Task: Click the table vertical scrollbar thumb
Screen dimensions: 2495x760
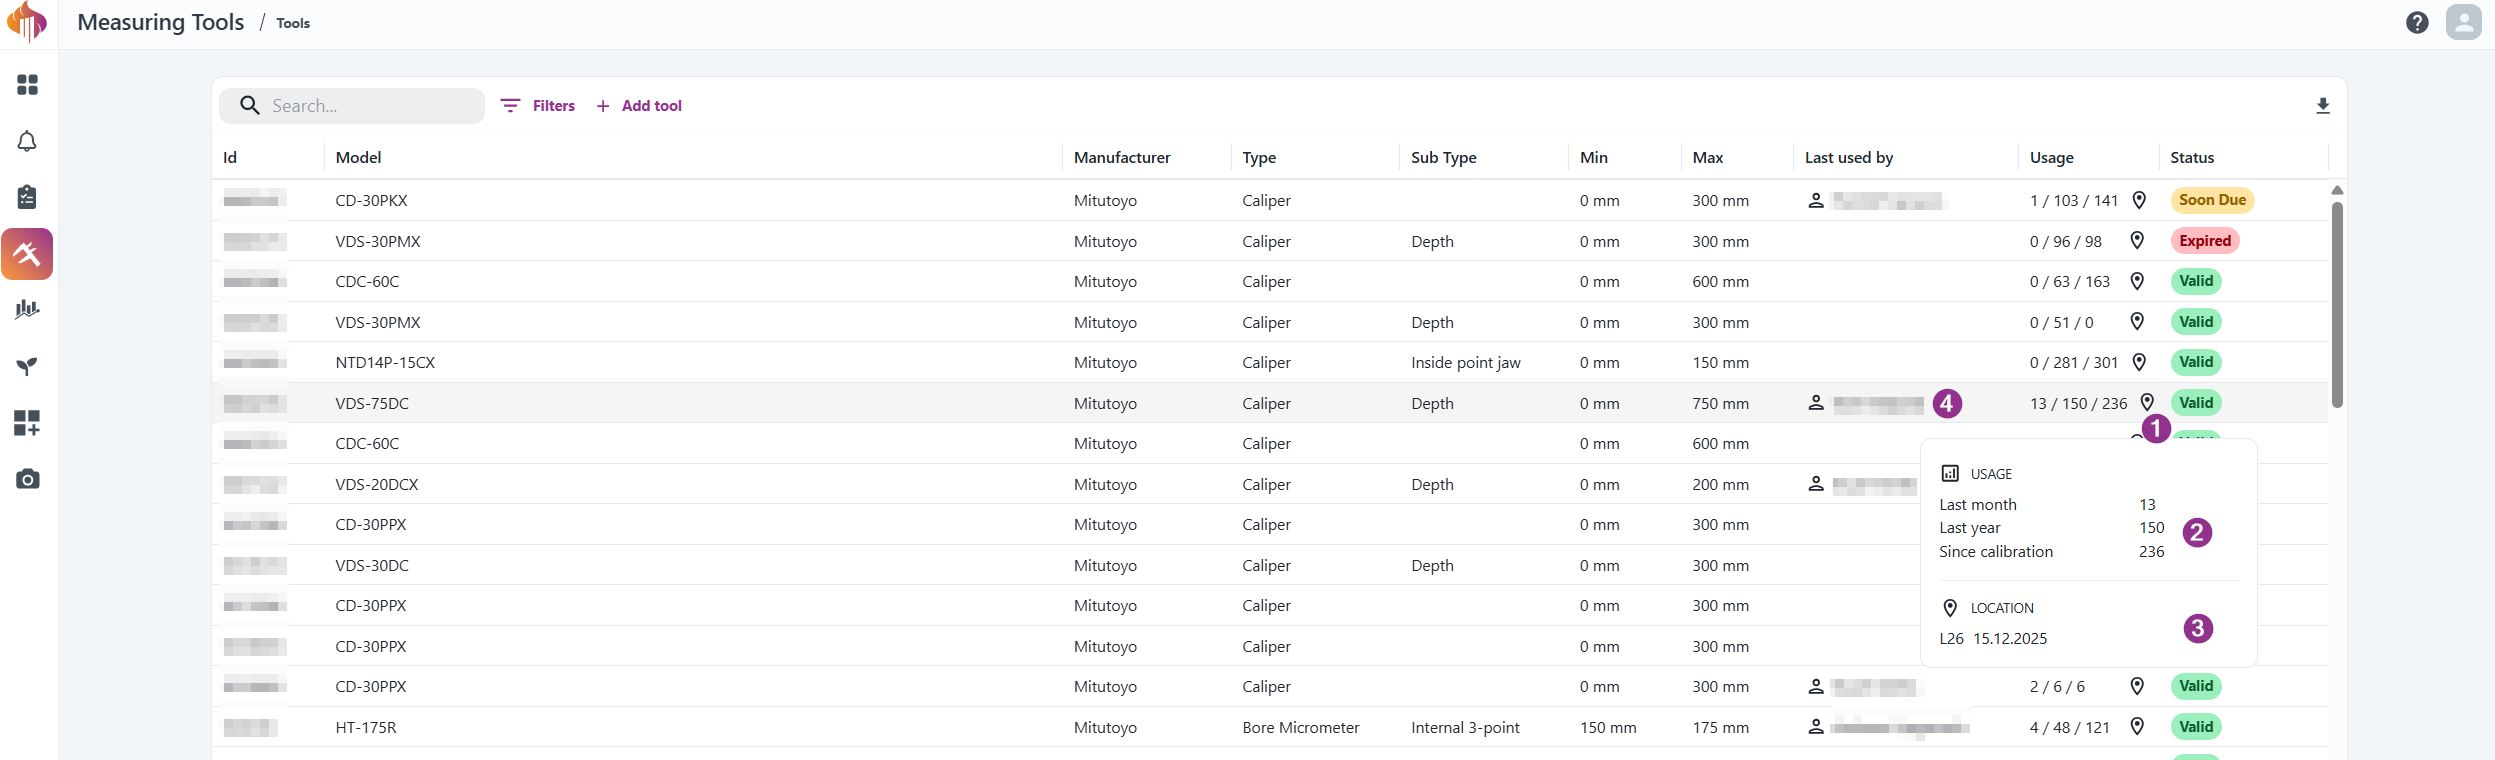Action: tap(2337, 304)
